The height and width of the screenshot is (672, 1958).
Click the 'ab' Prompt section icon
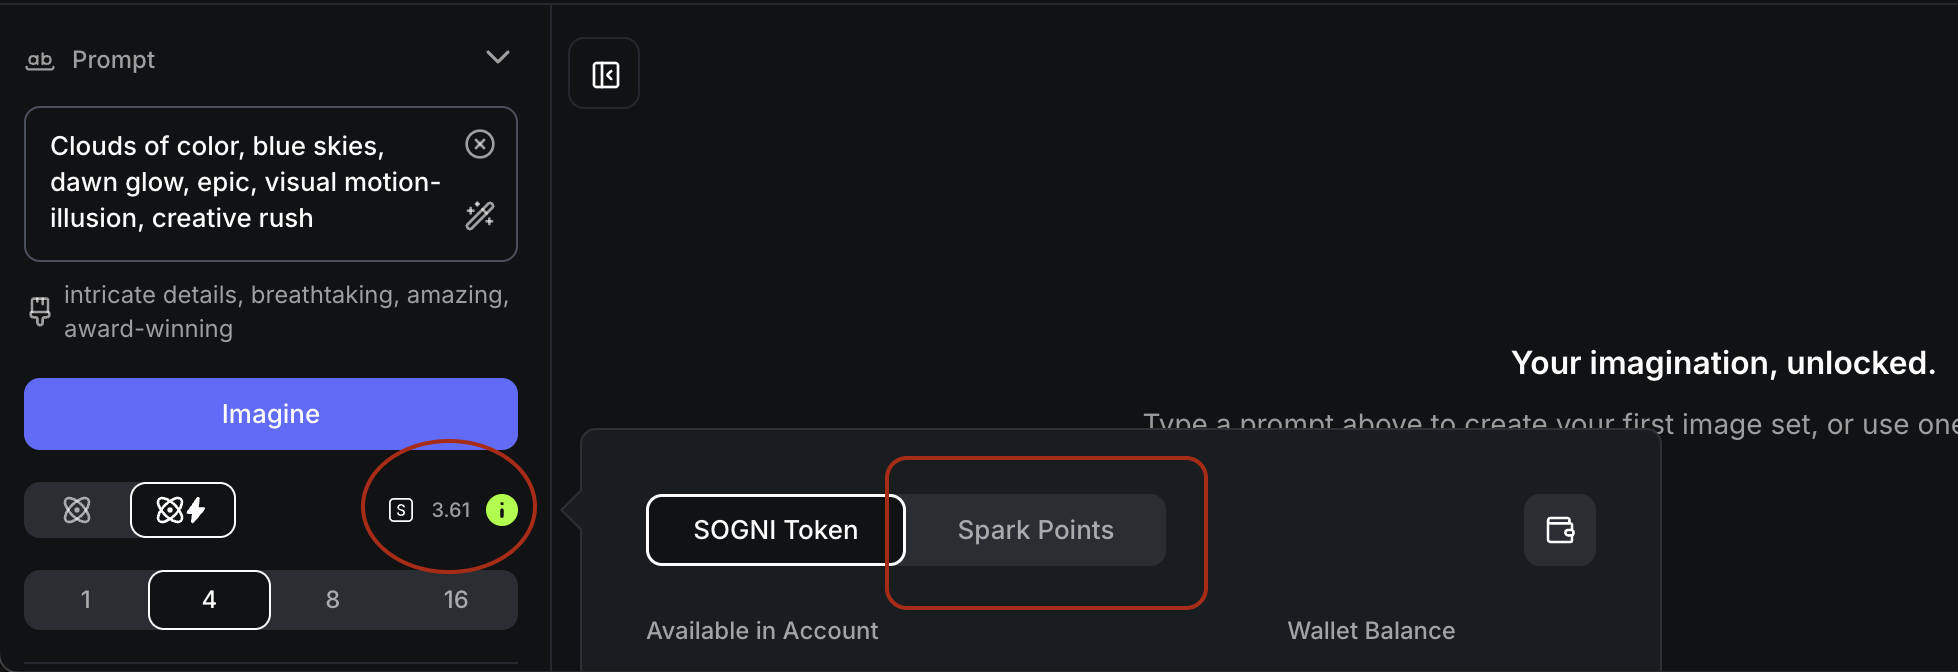pos(39,60)
